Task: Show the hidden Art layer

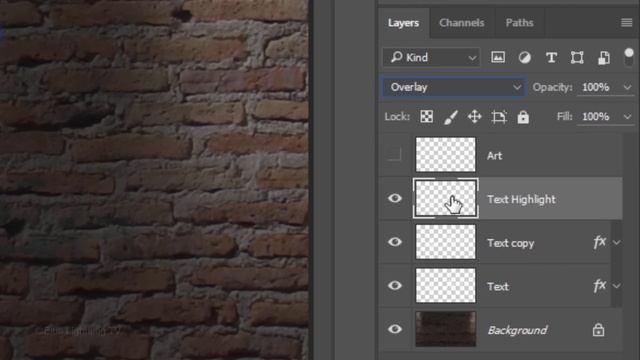Action: click(x=394, y=154)
